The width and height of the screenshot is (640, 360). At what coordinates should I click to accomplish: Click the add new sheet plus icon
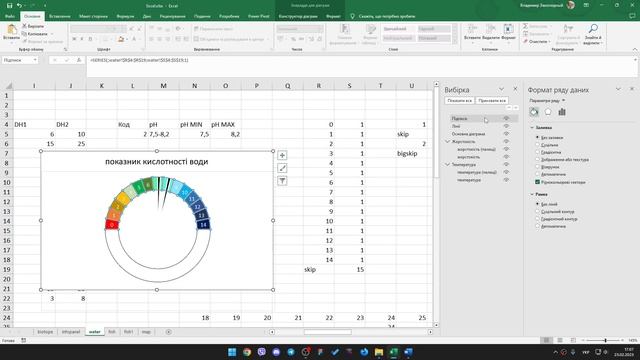[169, 332]
